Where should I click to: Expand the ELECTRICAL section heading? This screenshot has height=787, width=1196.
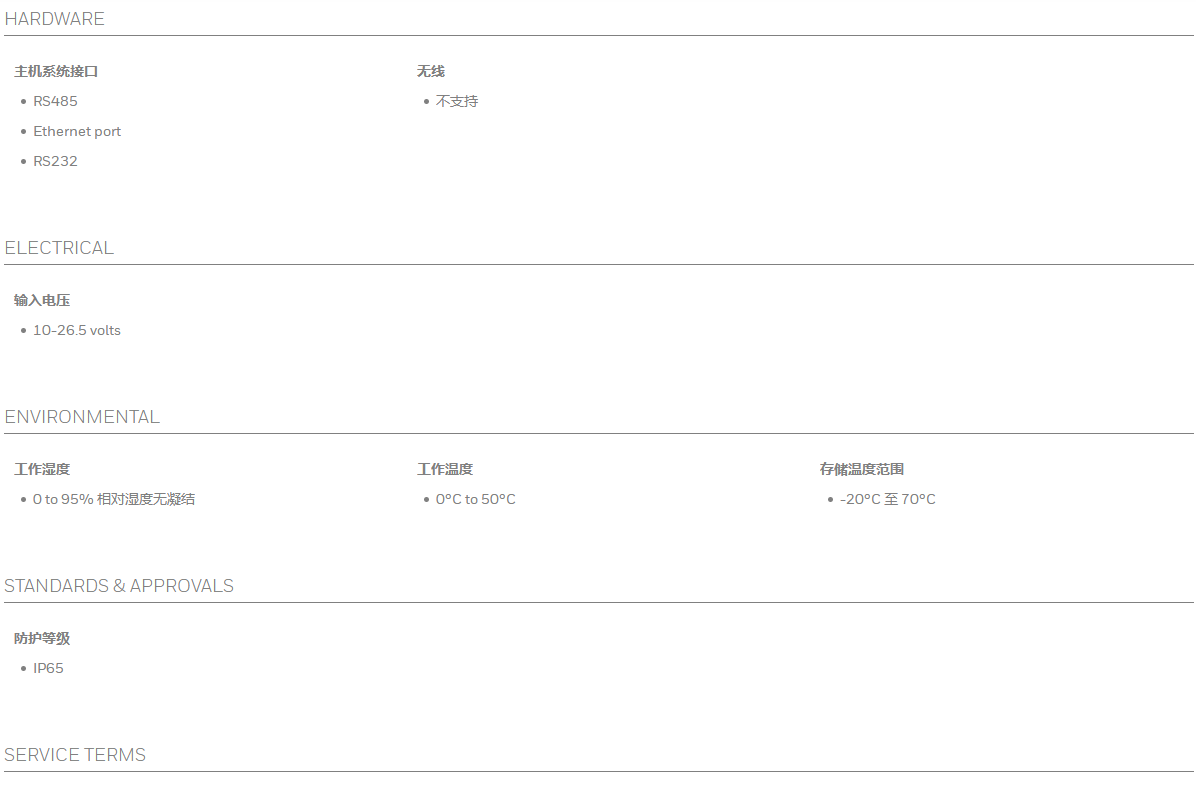pos(59,248)
